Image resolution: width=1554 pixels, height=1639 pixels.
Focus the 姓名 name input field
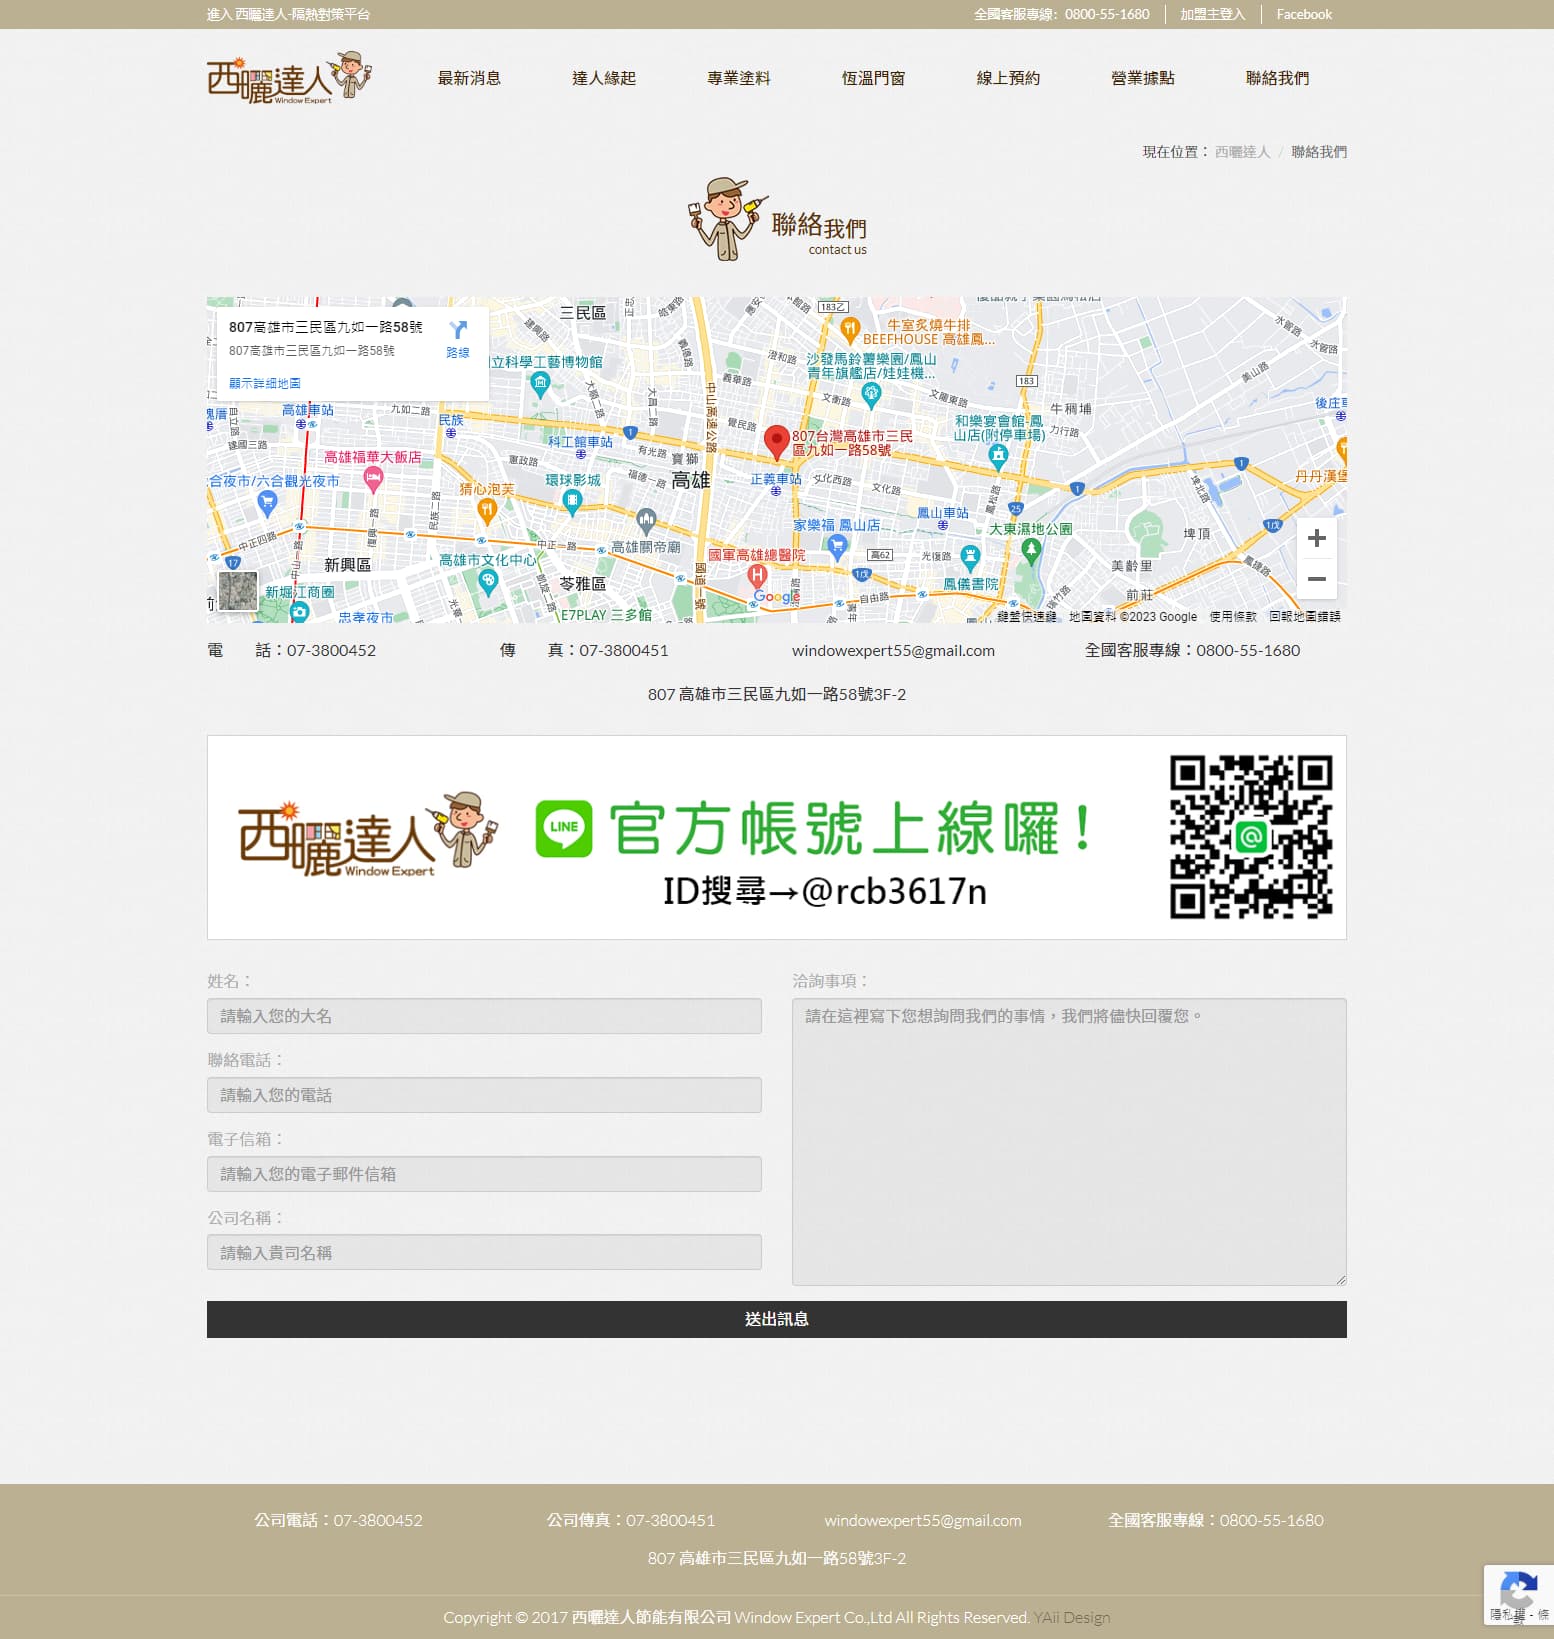(x=484, y=1016)
